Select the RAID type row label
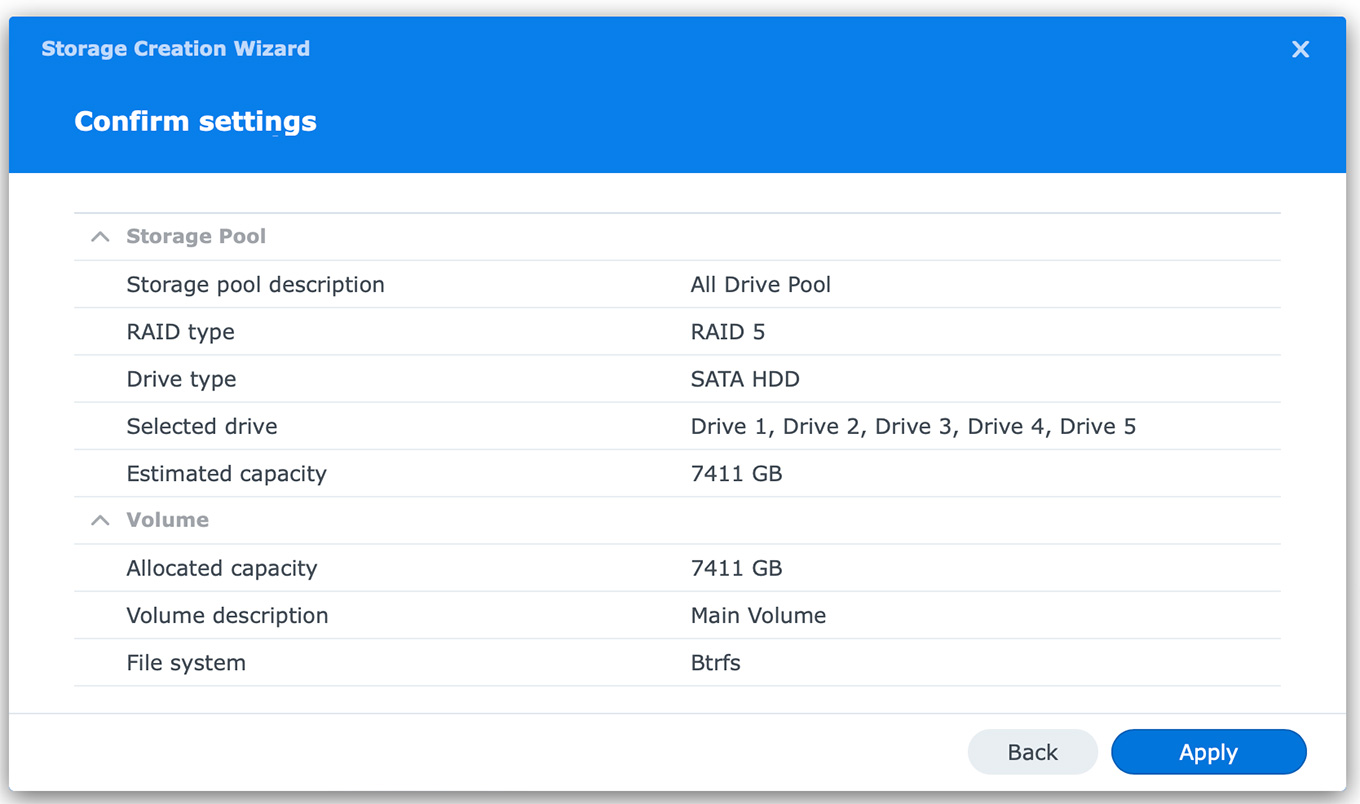 click(x=180, y=332)
